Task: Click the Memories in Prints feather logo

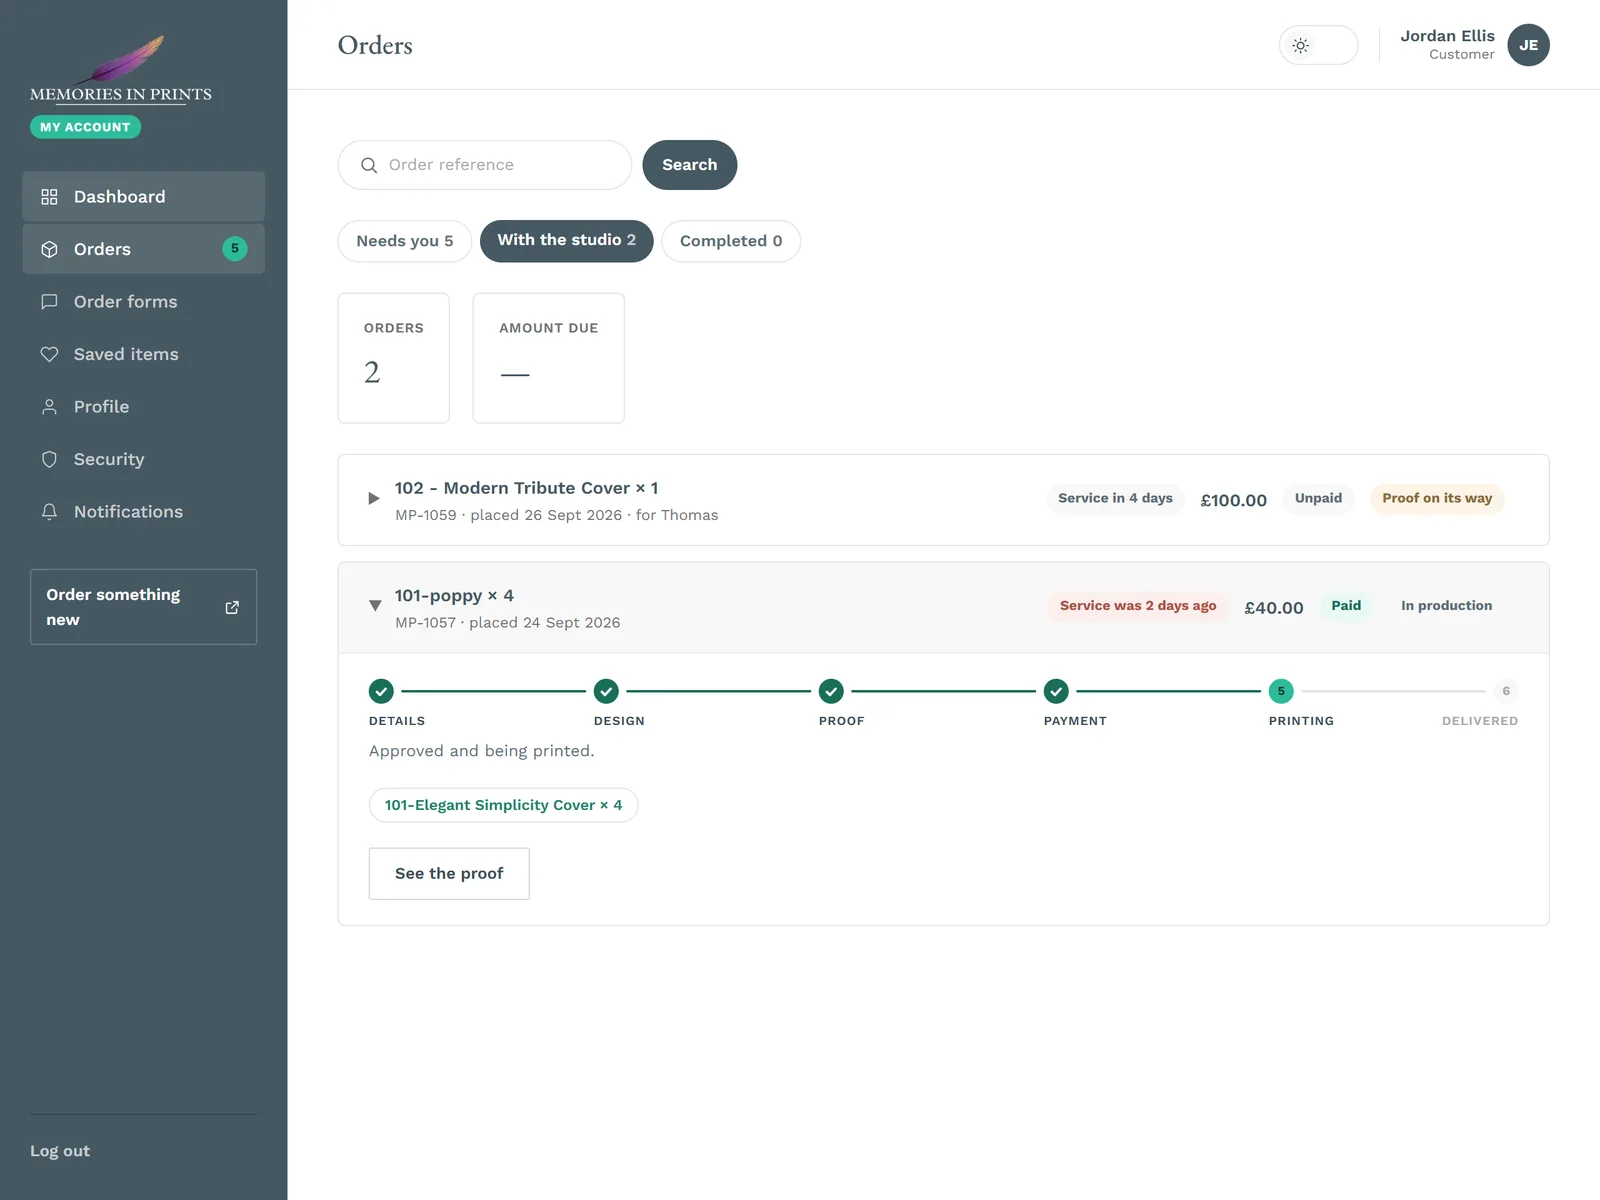Action: click(x=121, y=69)
